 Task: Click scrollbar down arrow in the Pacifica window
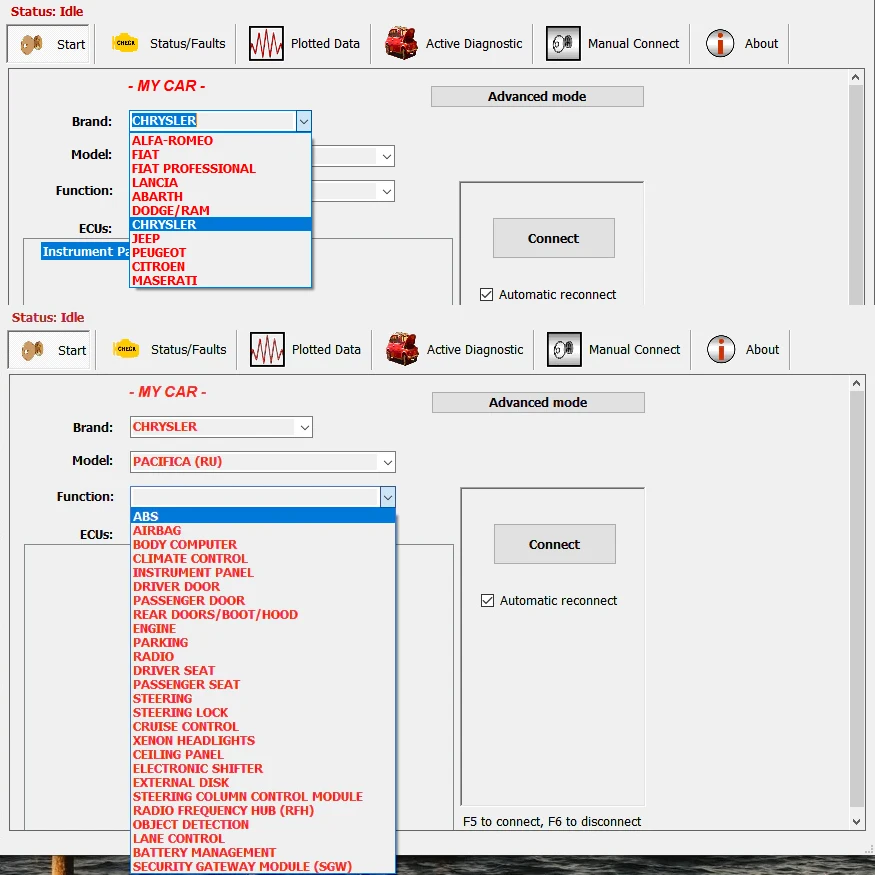[x=857, y=822]
